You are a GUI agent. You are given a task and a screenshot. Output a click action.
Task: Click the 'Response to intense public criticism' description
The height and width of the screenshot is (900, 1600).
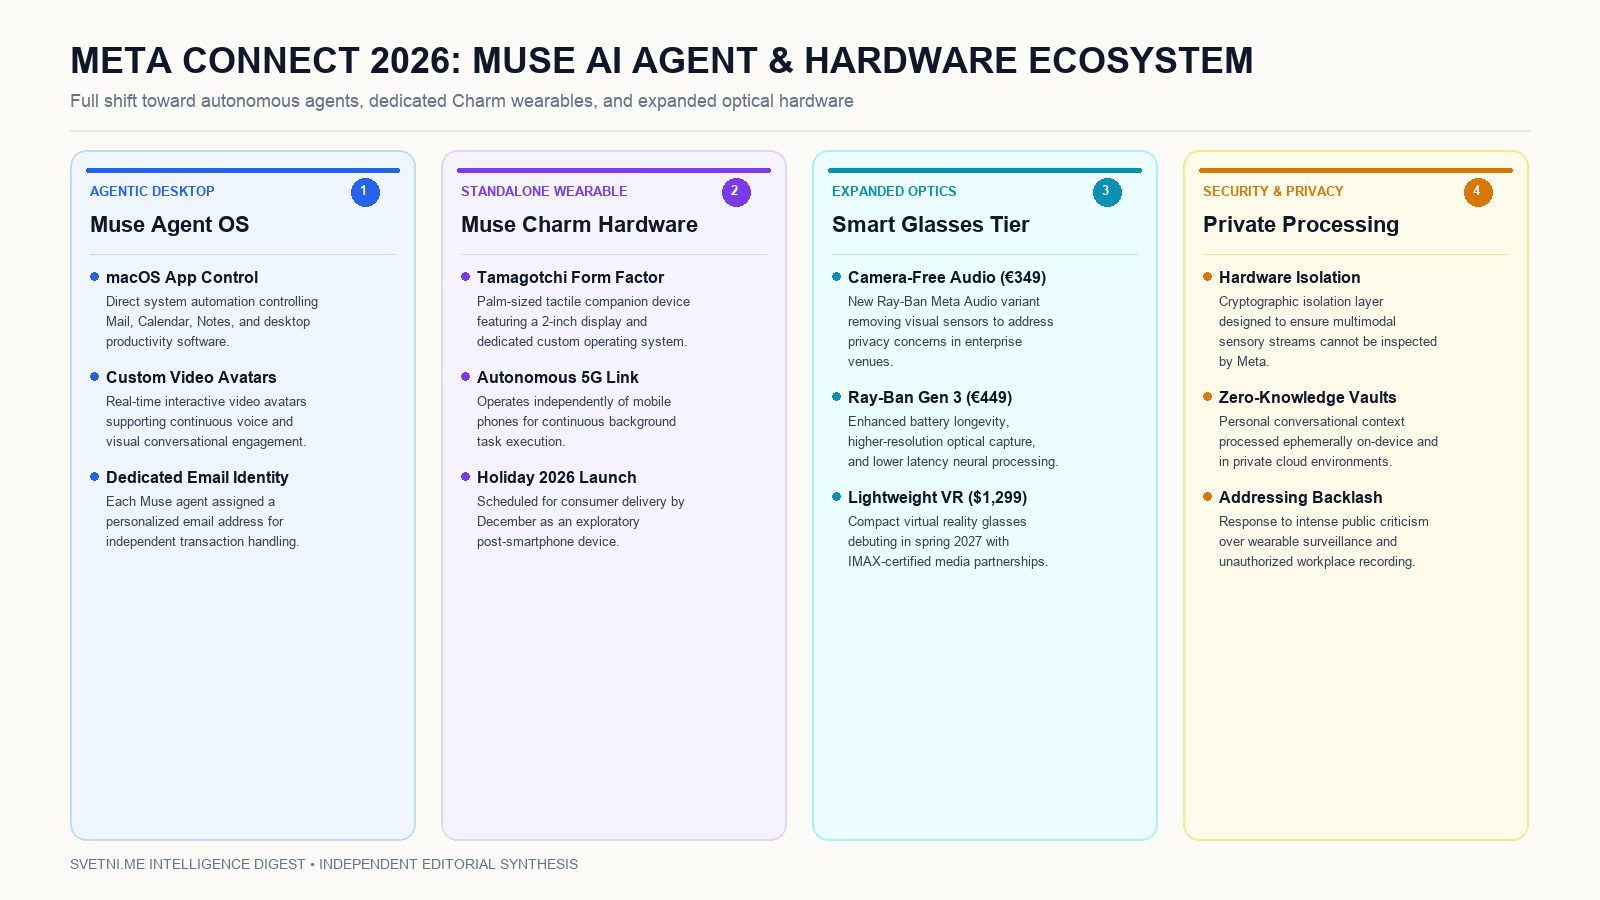[x=1324, y=541]
